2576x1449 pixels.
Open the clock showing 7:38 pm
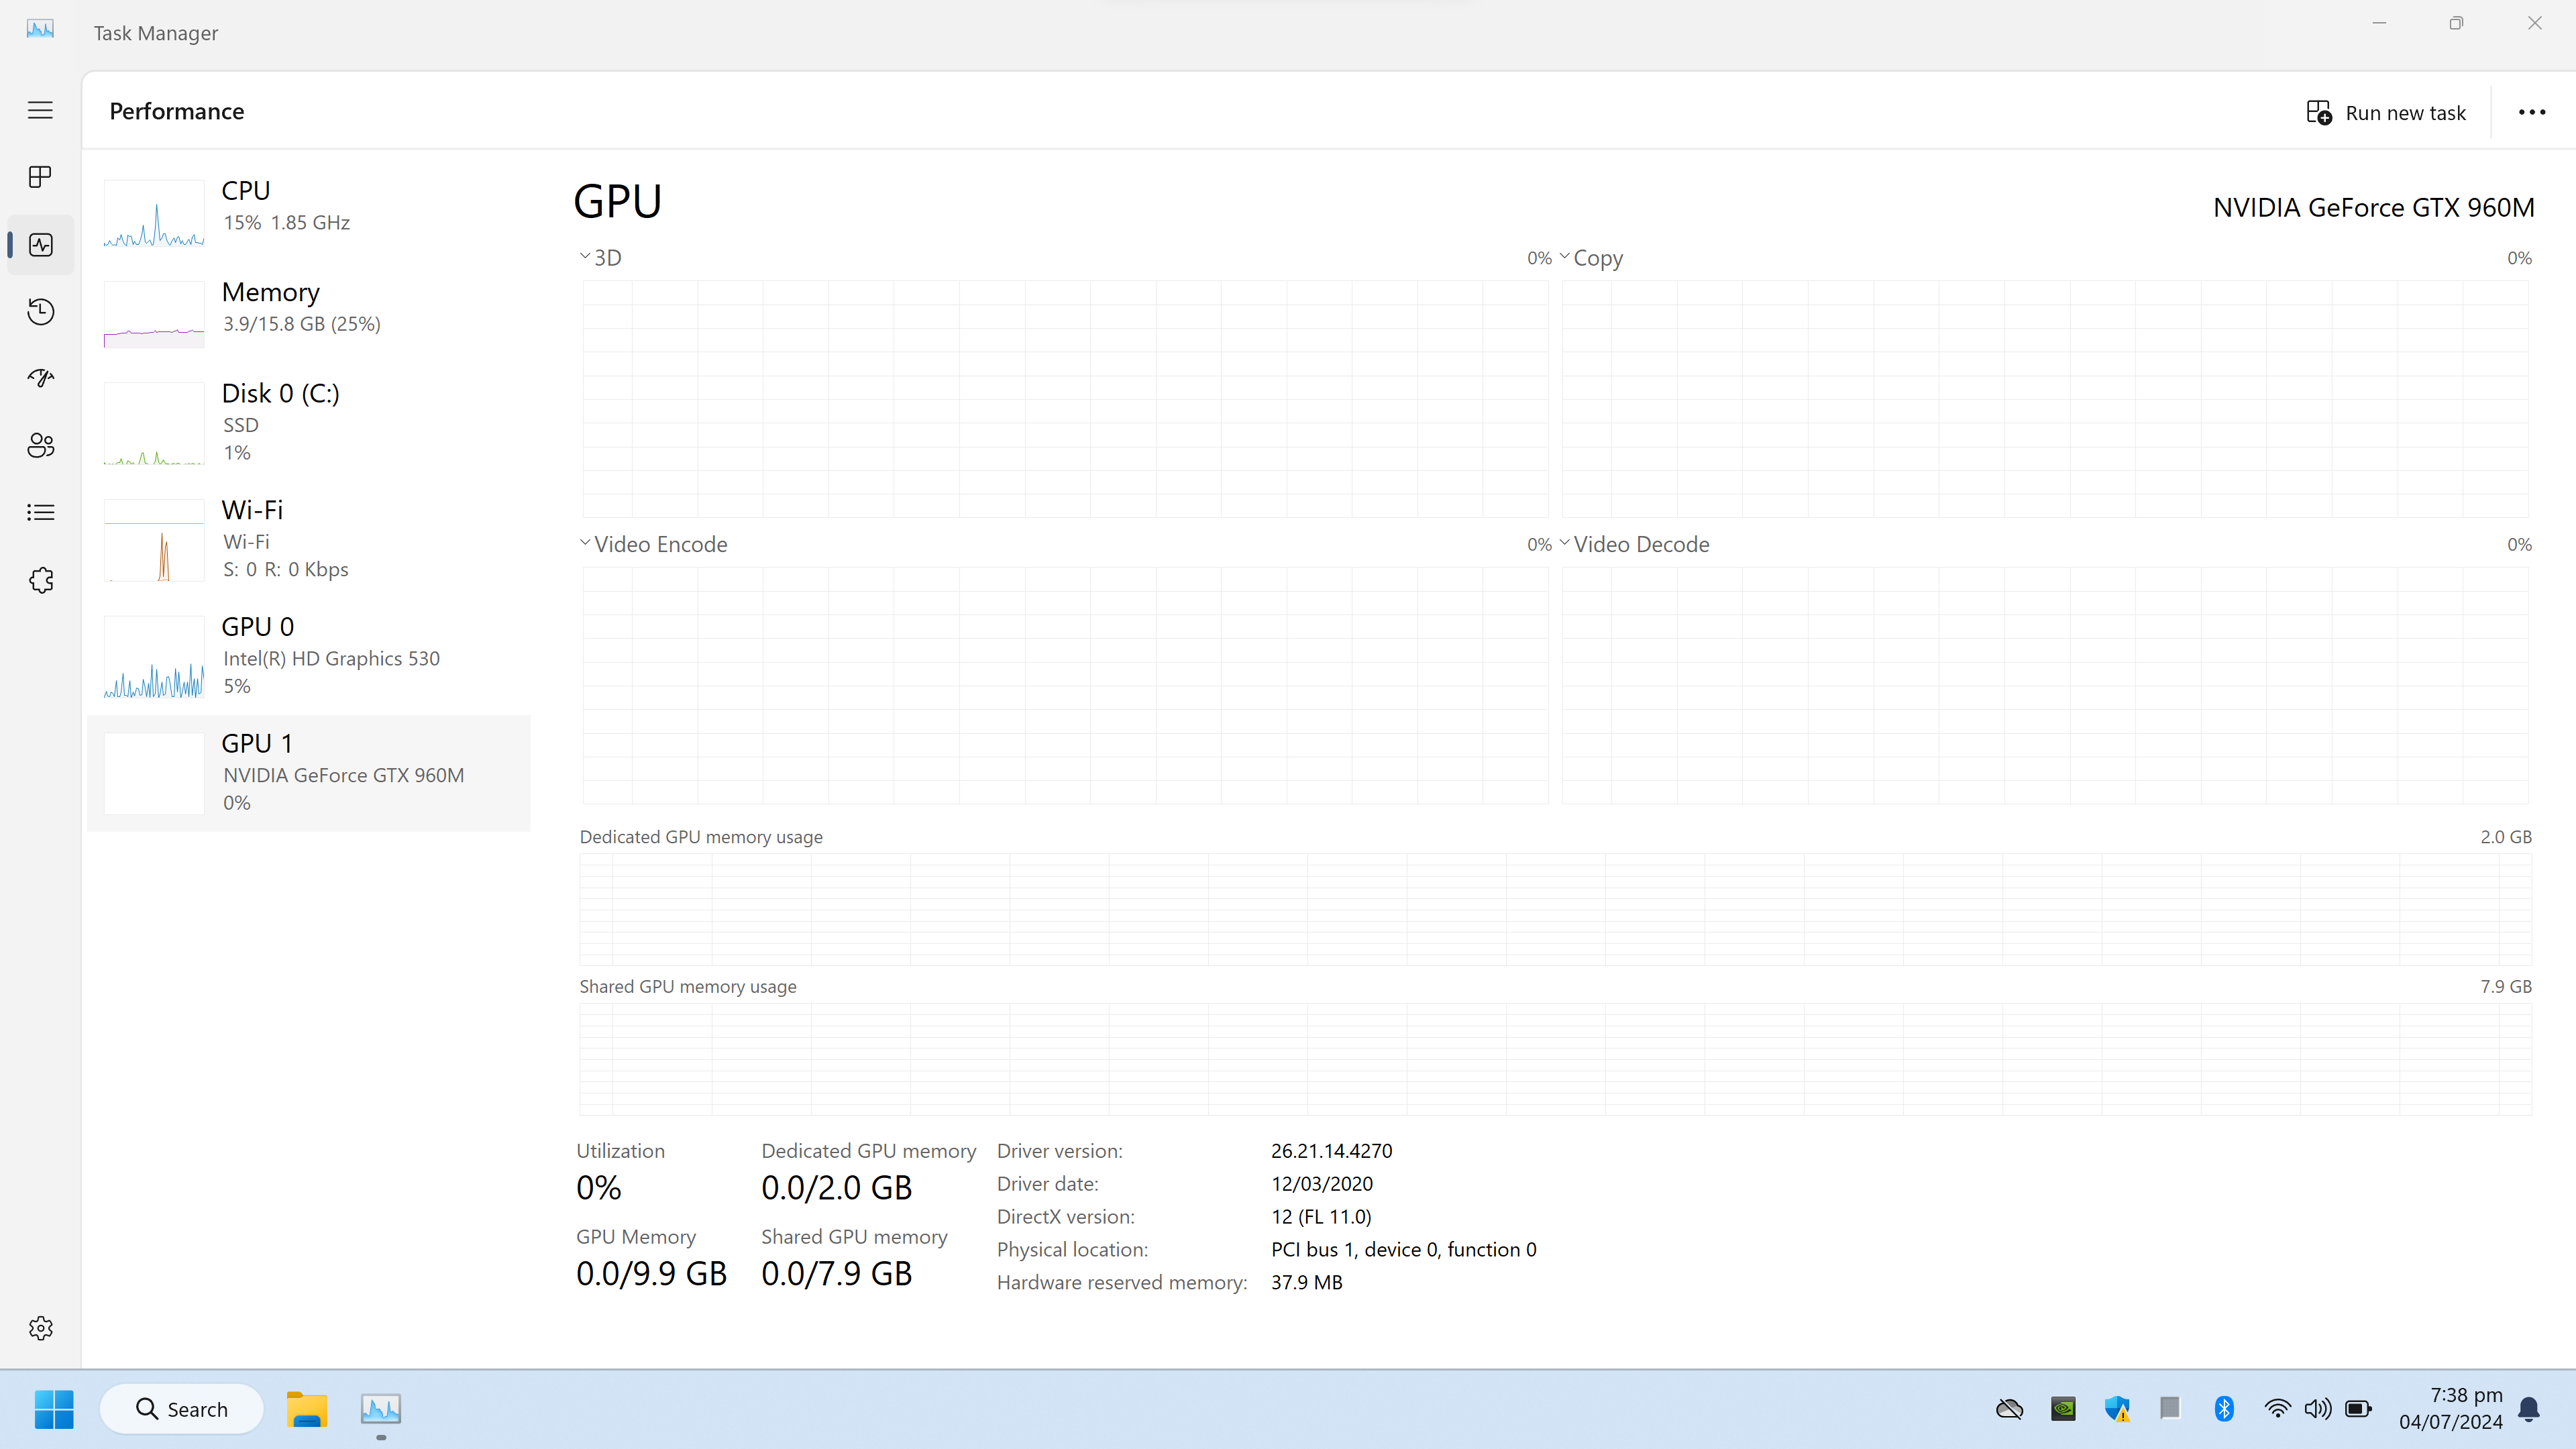coord(2451,1408)
